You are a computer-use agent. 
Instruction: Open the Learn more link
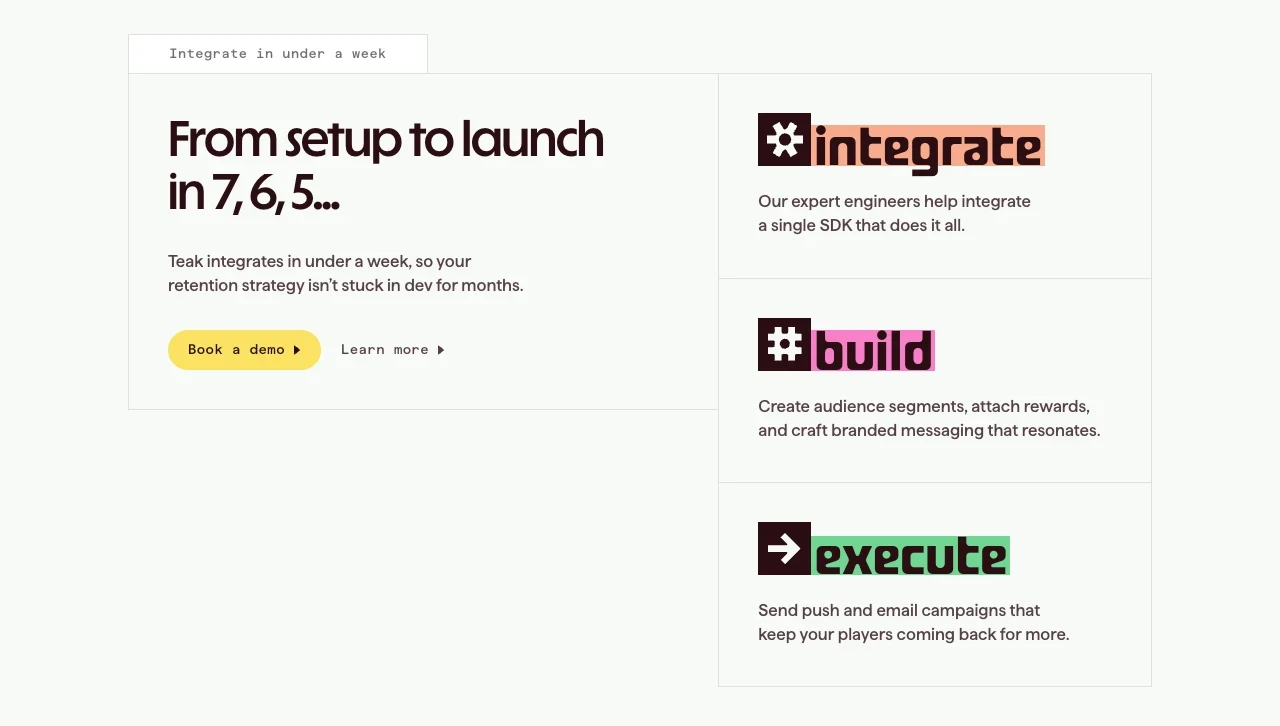[393, 350]
